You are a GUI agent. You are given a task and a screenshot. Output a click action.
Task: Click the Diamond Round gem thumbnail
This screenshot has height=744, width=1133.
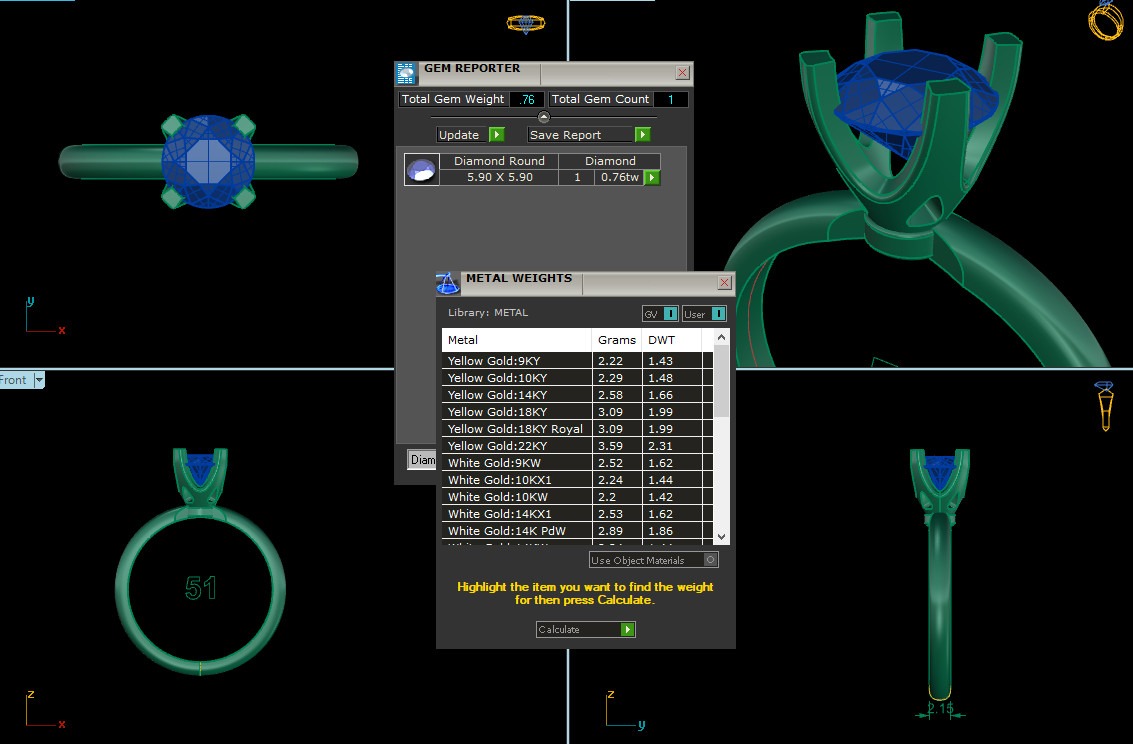pyautogui.click(x=421, y=170)
